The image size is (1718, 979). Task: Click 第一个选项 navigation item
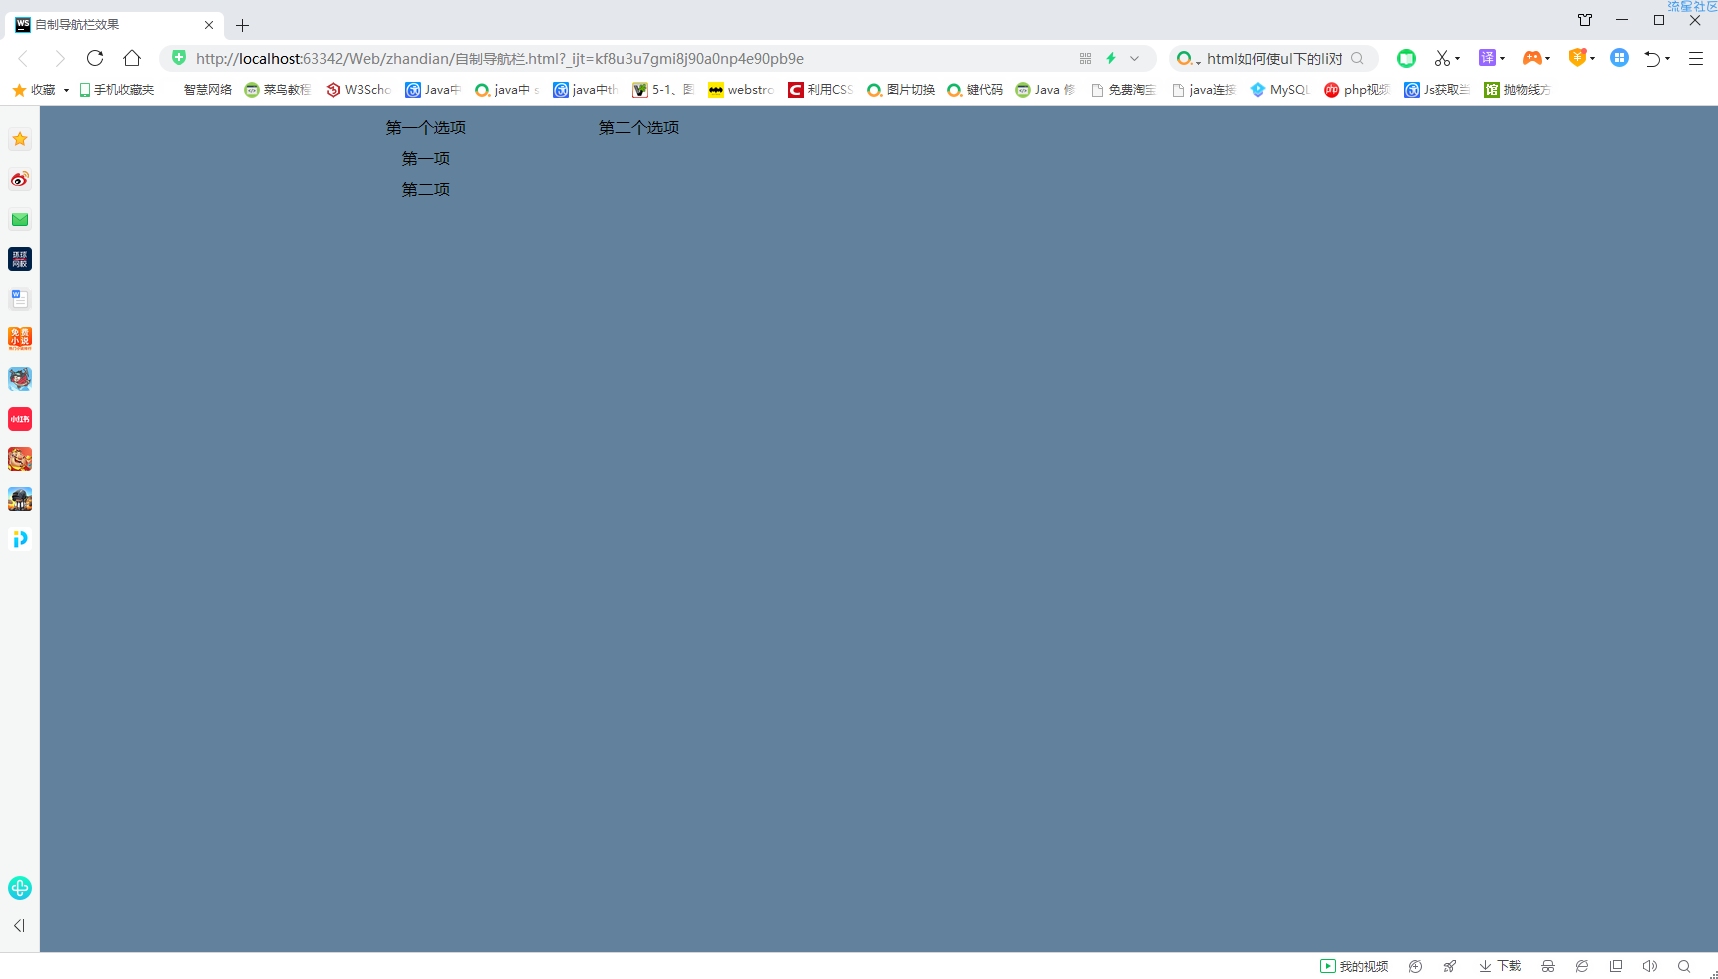point(426,128)
